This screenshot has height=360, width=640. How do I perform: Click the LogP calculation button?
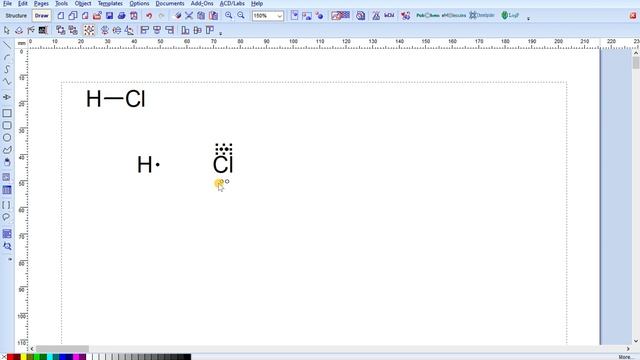click(x=510, y=16)
